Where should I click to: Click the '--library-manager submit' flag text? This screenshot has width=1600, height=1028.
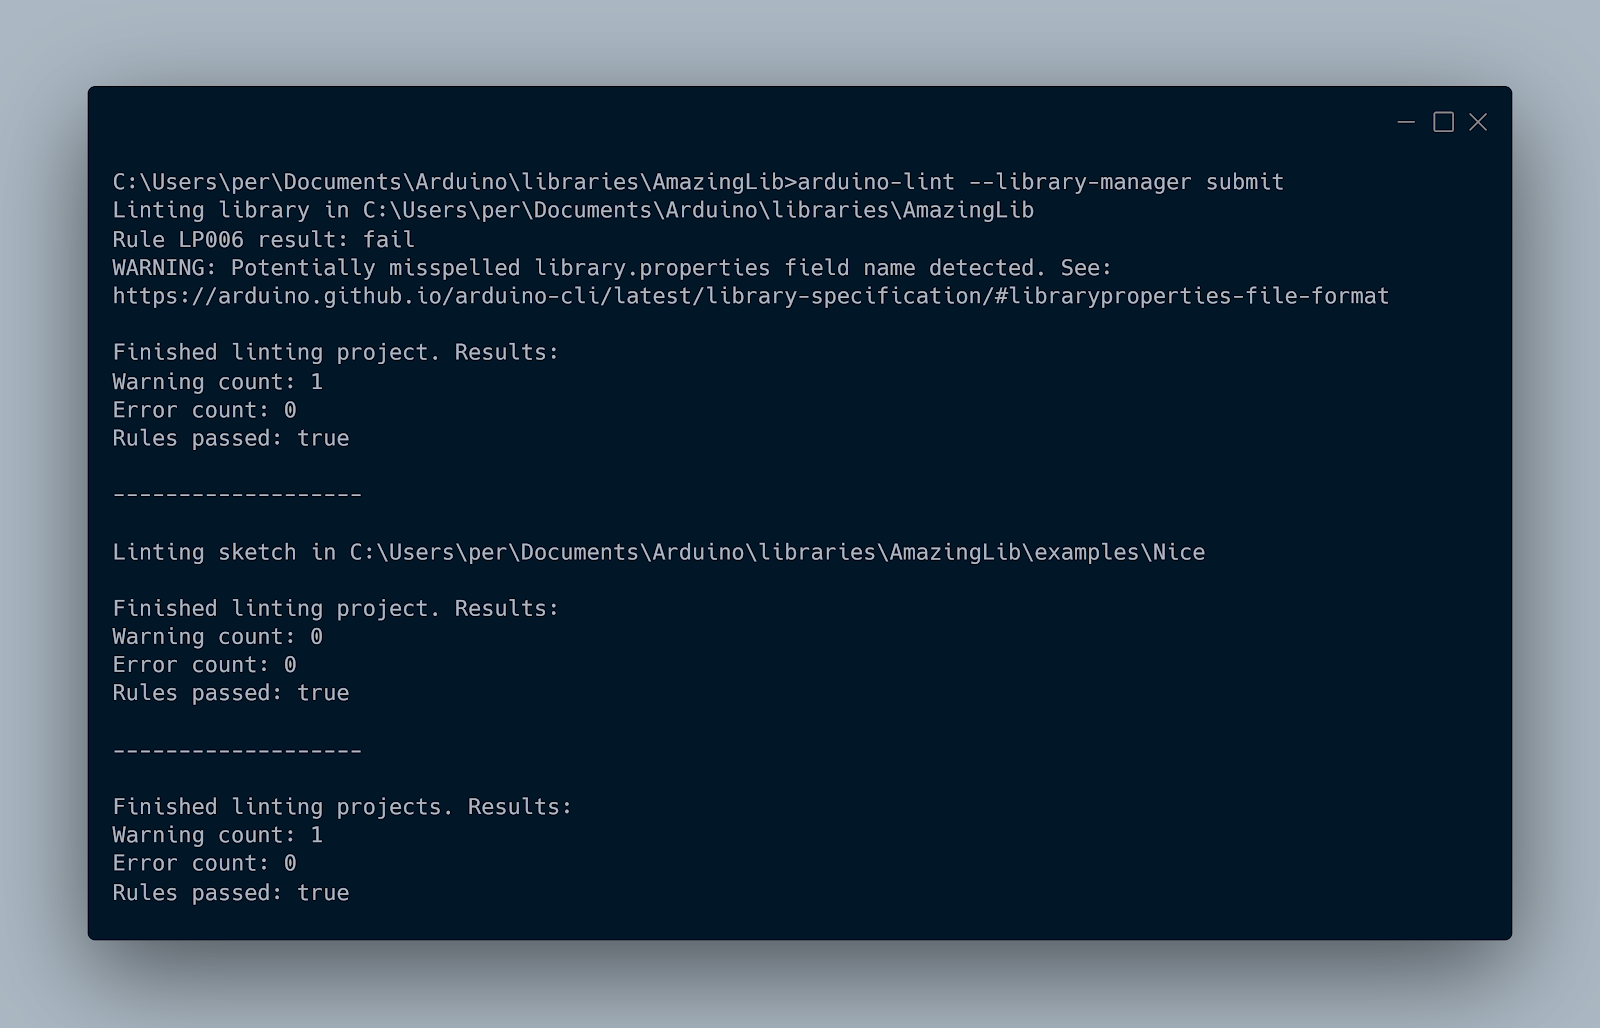click(1126, 182)
